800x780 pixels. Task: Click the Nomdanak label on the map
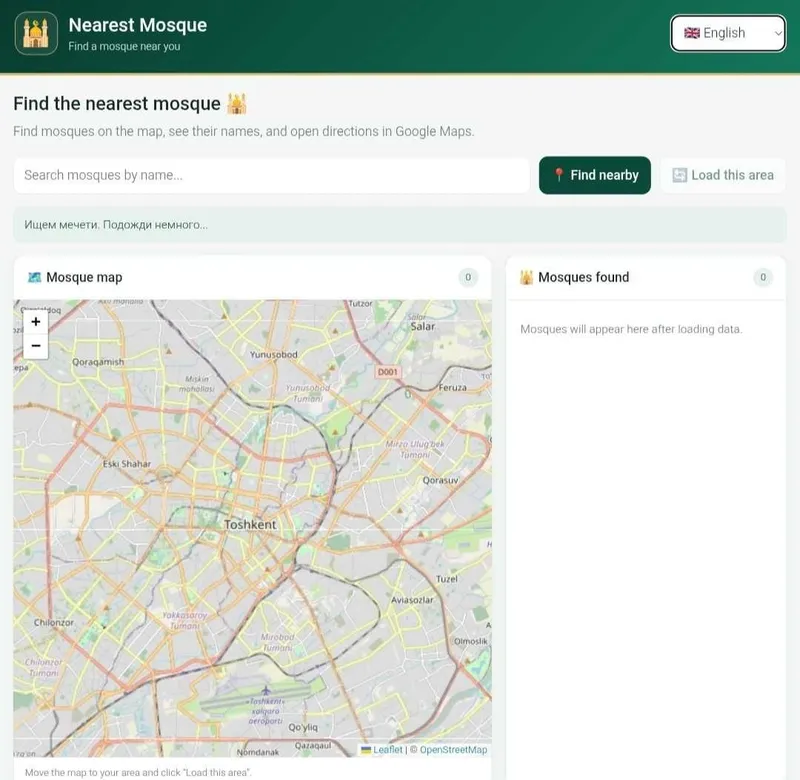coord(258,752)
